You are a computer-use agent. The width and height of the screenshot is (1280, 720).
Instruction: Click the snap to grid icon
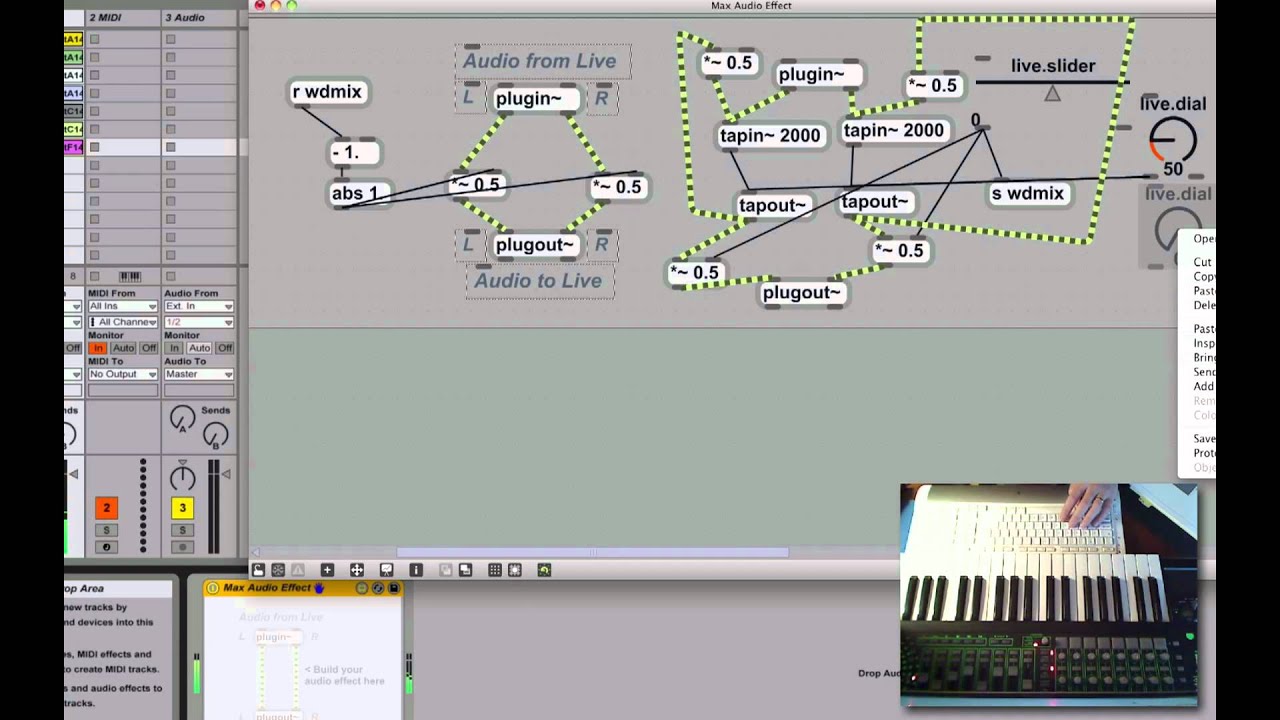click(x=515, y=570)
